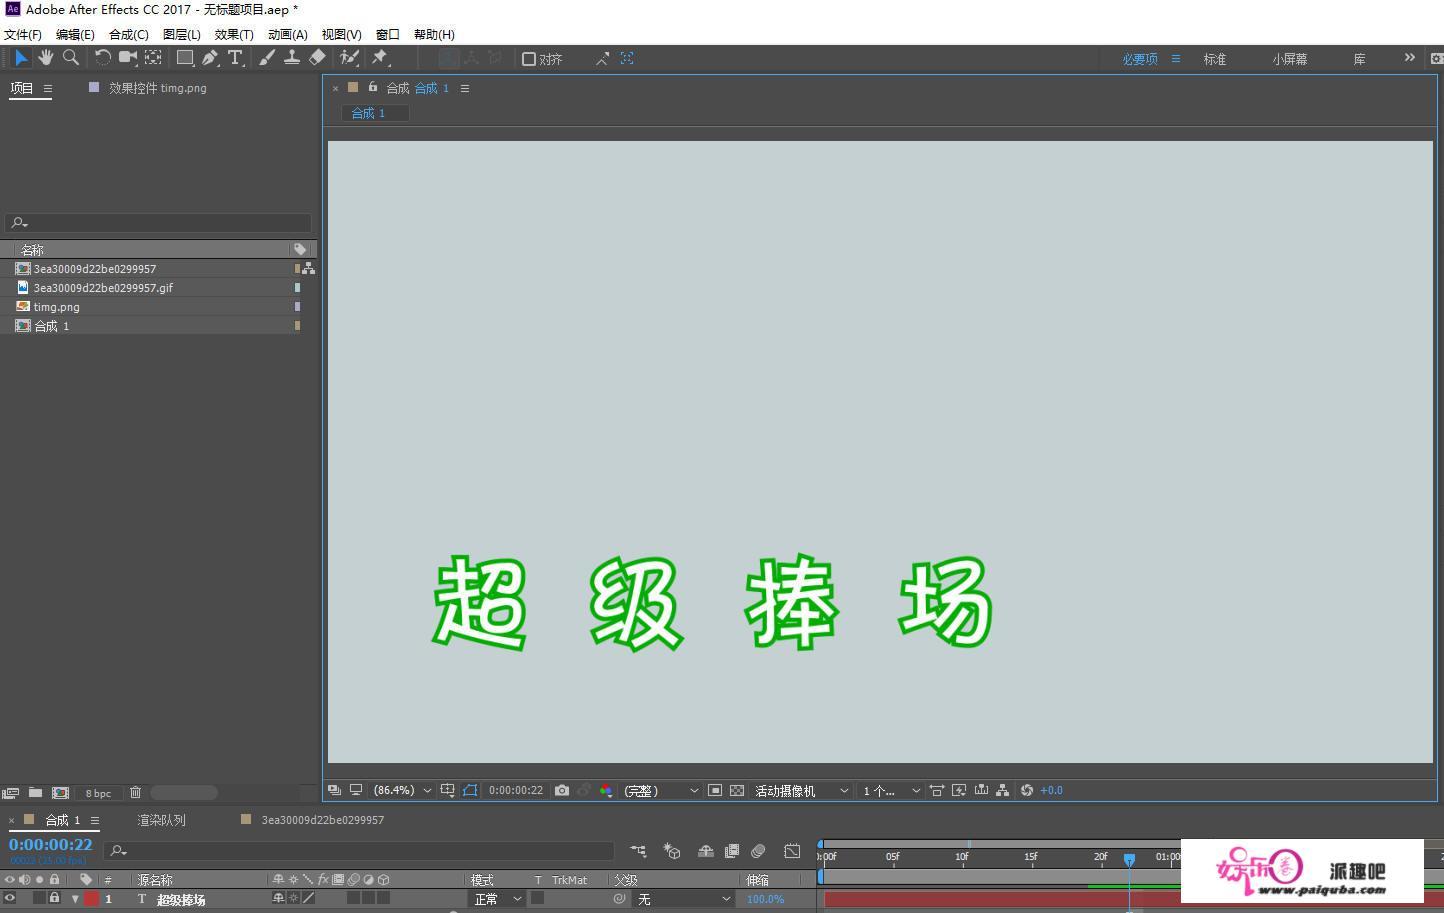Select the Pen tool

tap(210, 58)
